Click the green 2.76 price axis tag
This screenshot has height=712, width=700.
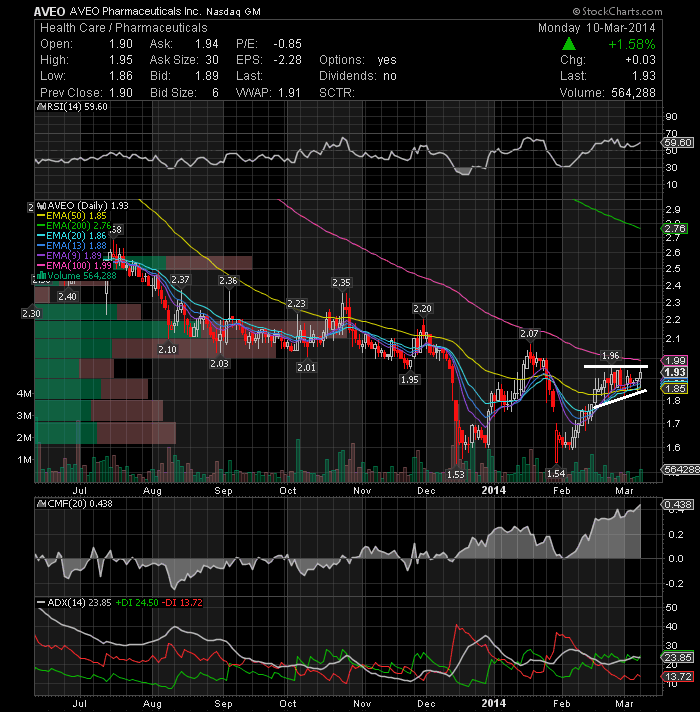675,228
